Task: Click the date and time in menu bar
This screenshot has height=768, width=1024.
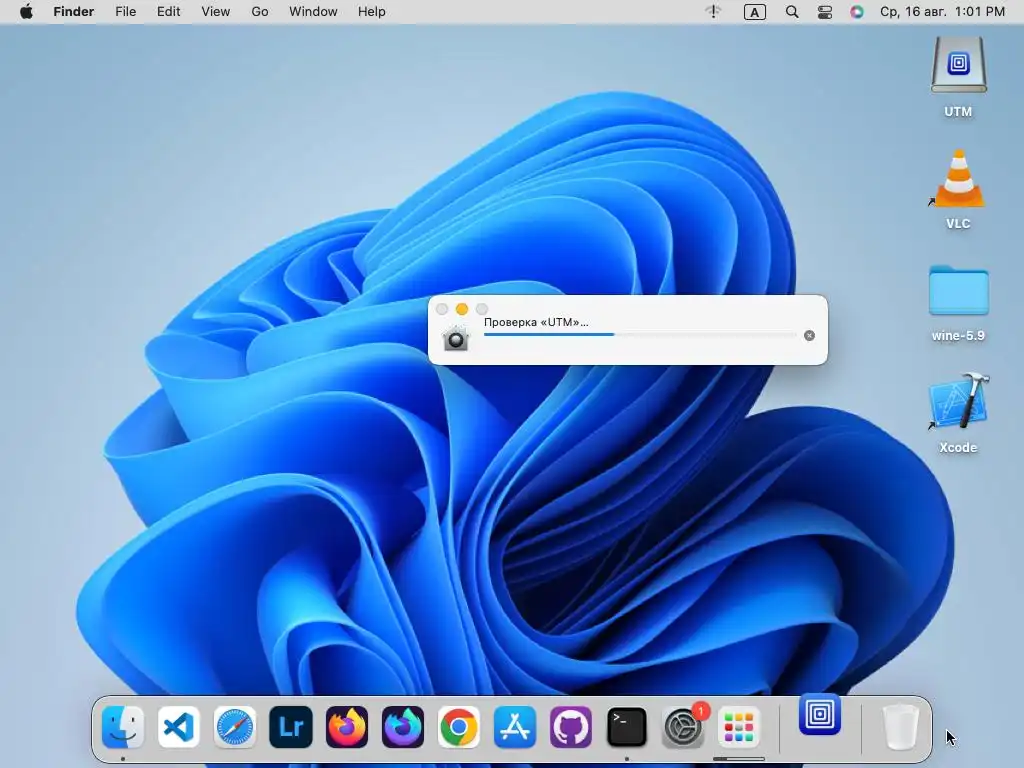Action: click(942, 12)
